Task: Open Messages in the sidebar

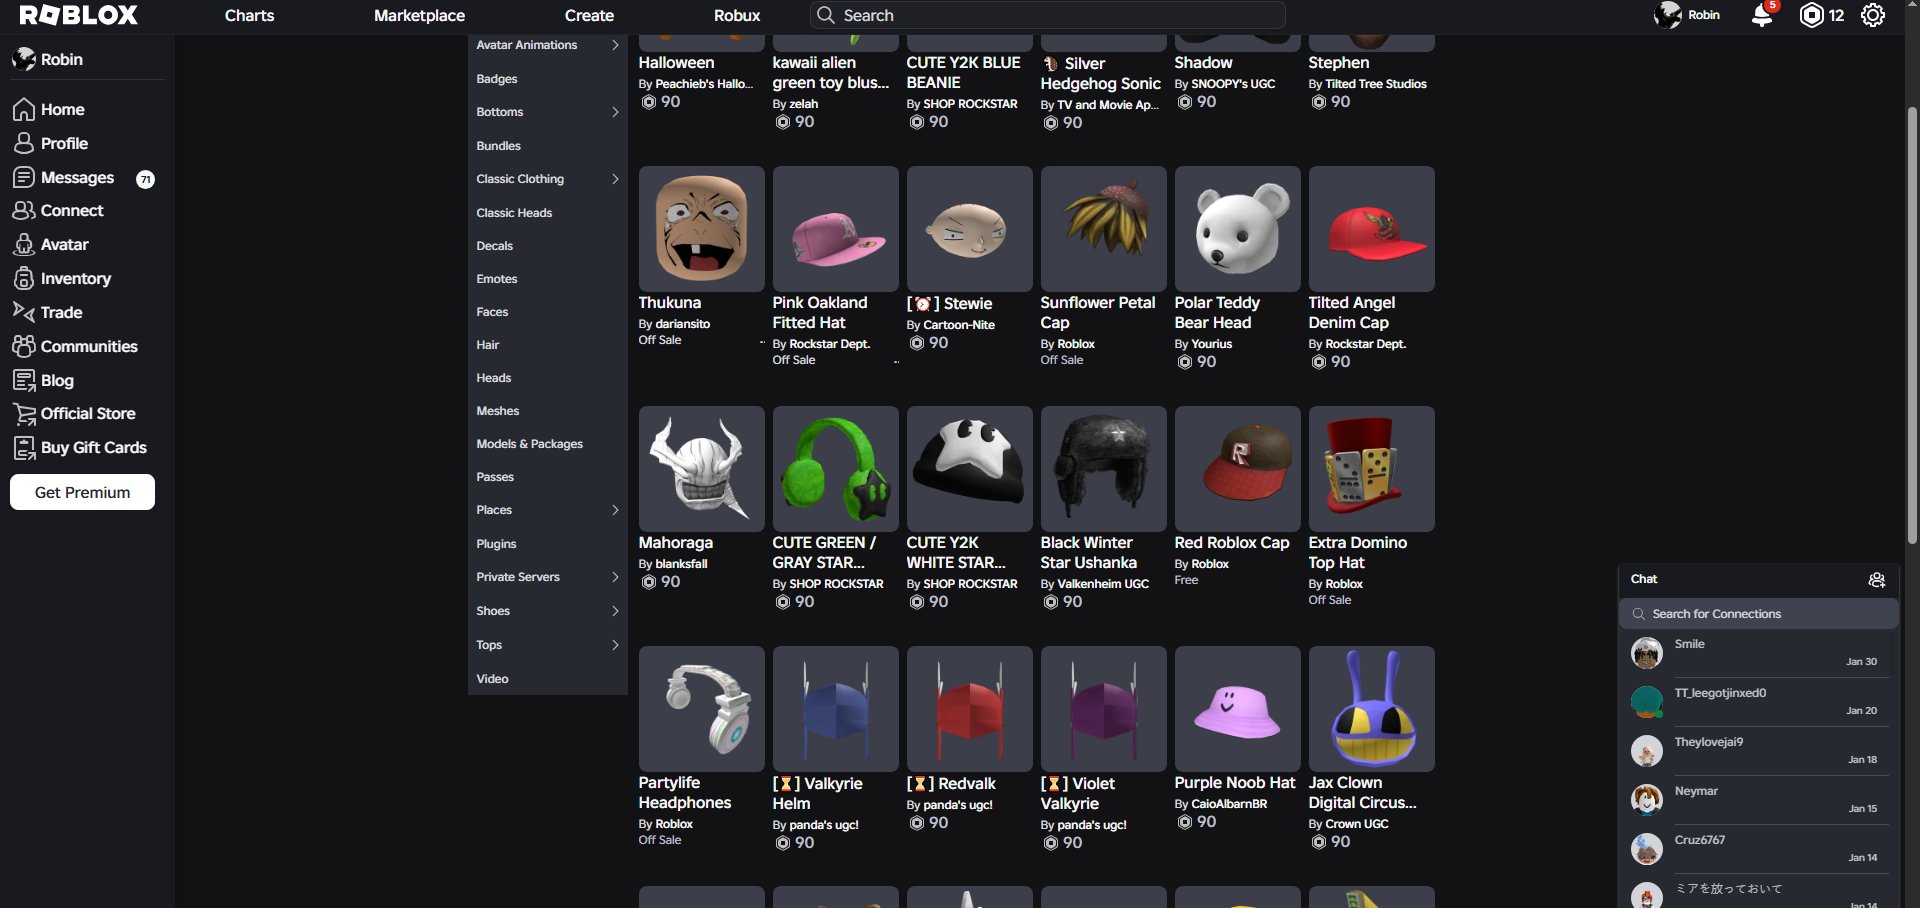Action: point(77,178)
